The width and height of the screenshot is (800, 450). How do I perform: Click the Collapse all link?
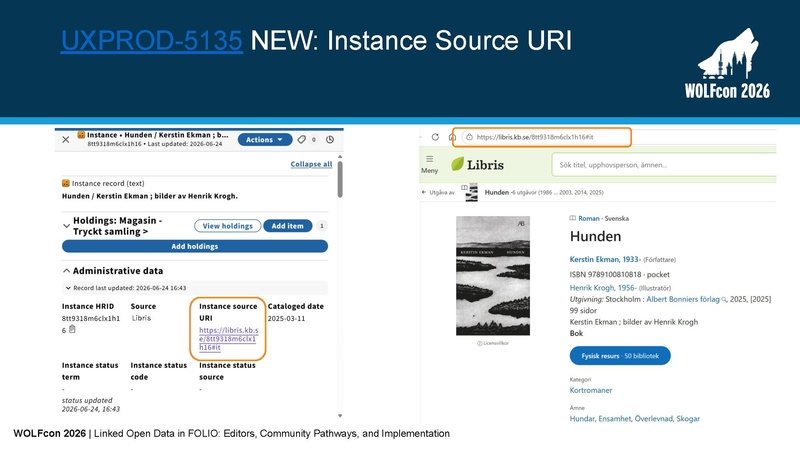pyautogui.click(x=311, y=164)
